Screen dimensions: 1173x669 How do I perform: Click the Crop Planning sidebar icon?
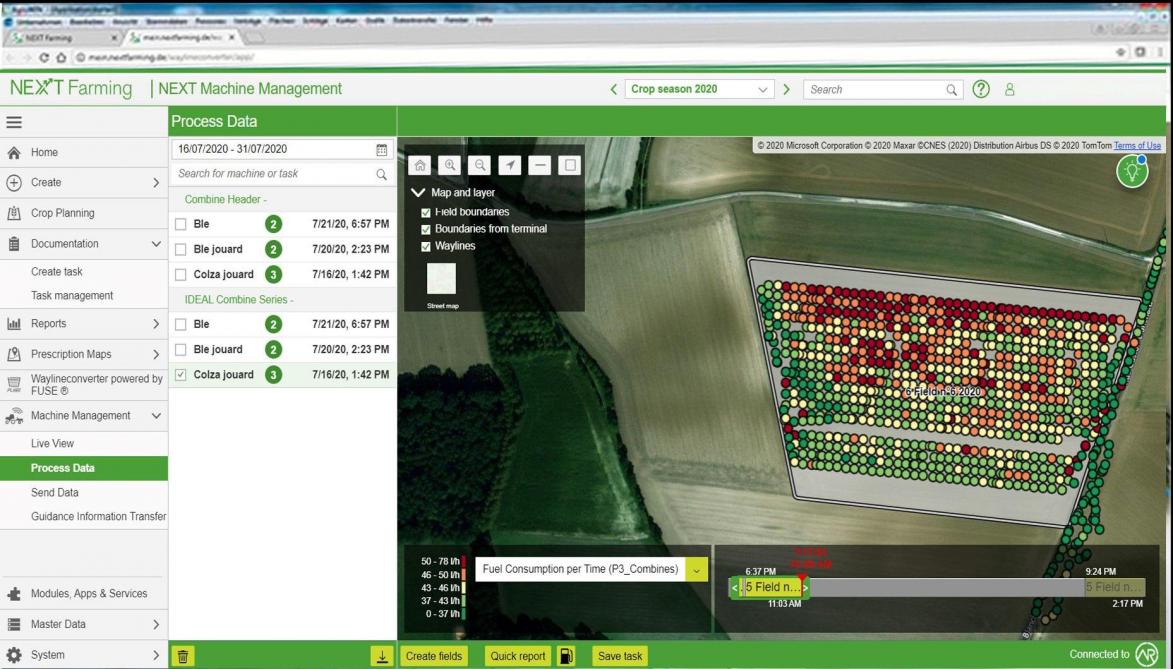point(13,213)
